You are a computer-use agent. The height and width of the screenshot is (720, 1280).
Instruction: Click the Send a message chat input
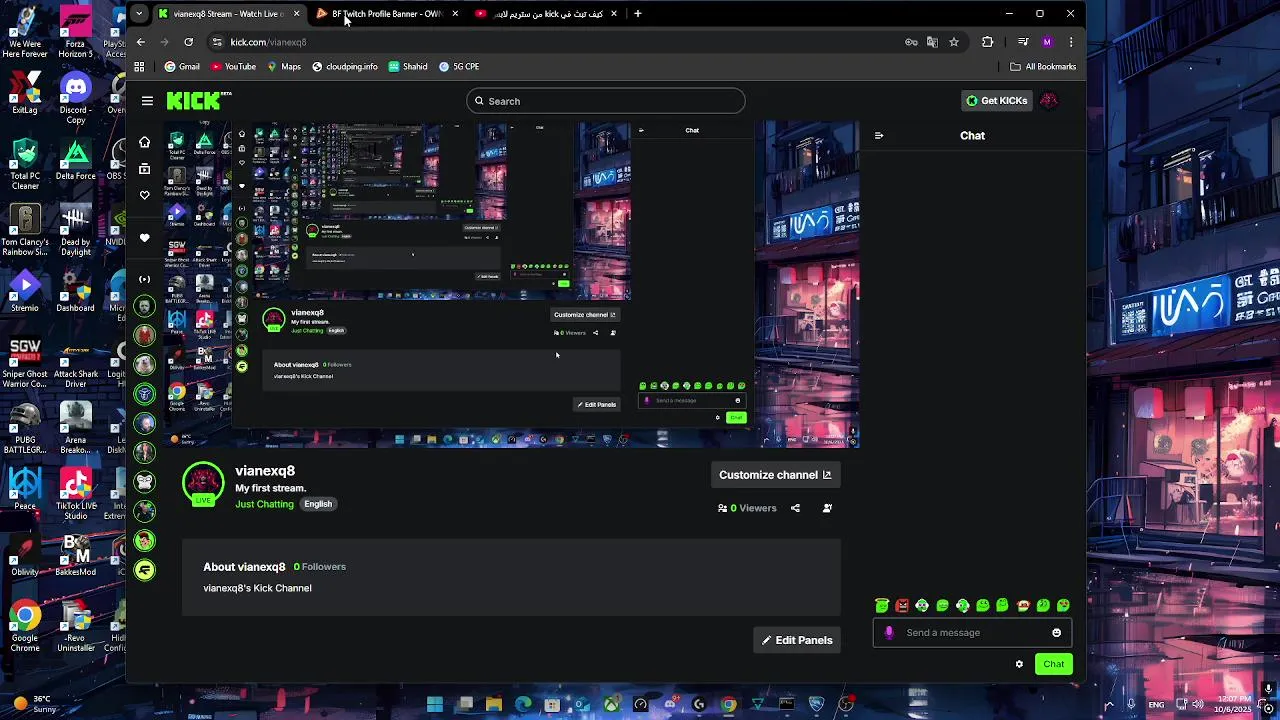click(972, 633)
